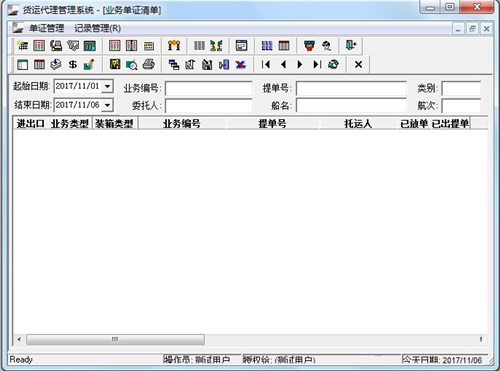500x371 pixels.
Task: Open 结束日期 date dropdown
Action: [x=107, y=105]
